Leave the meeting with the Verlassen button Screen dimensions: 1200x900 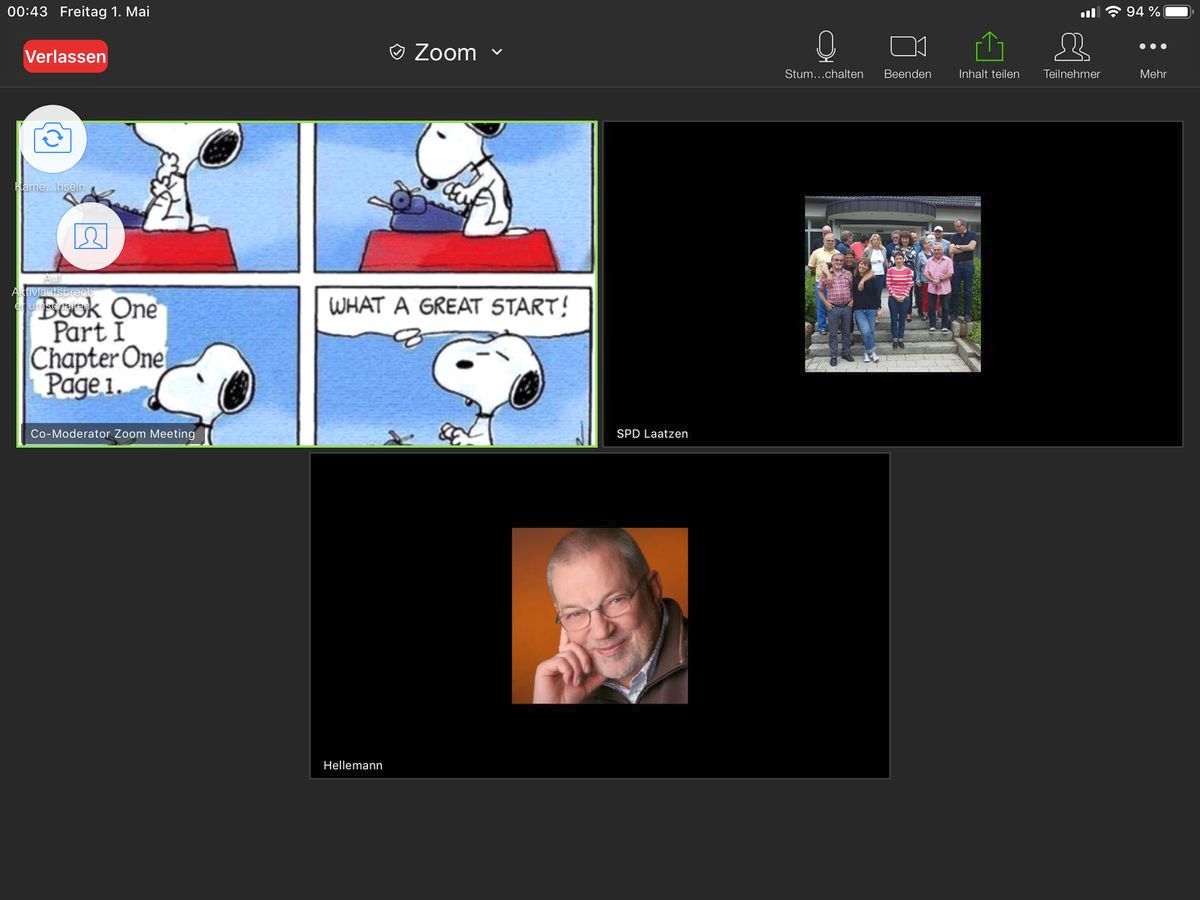coord(65,56)
